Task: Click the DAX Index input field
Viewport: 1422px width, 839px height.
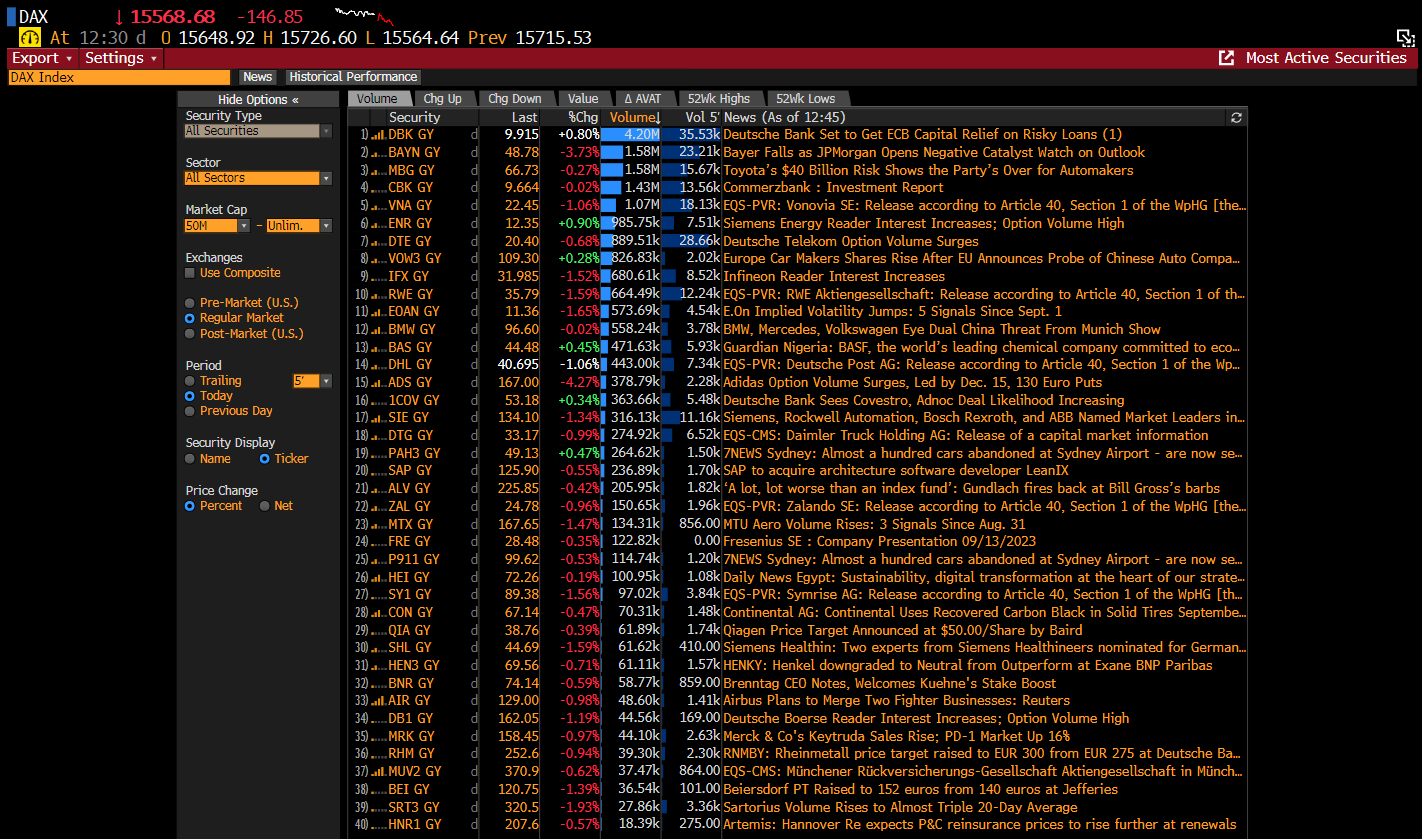Action: tap(119, 77)
